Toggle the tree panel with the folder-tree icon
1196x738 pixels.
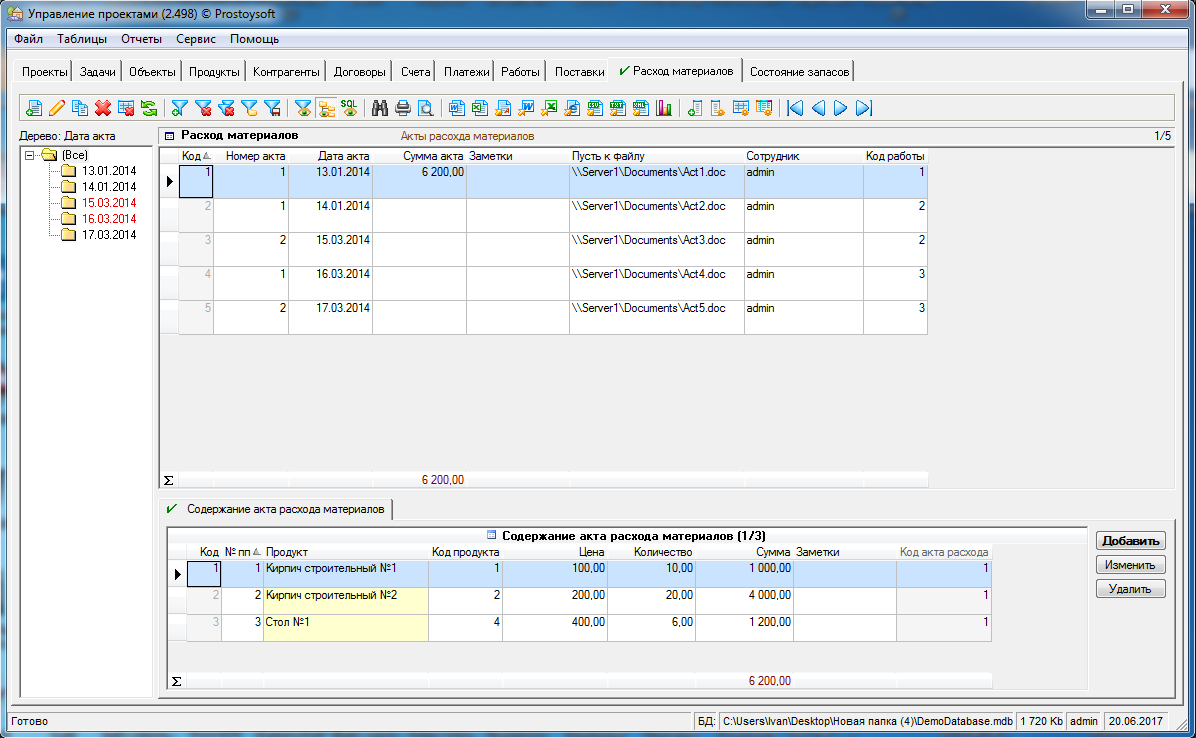point(326,108)
